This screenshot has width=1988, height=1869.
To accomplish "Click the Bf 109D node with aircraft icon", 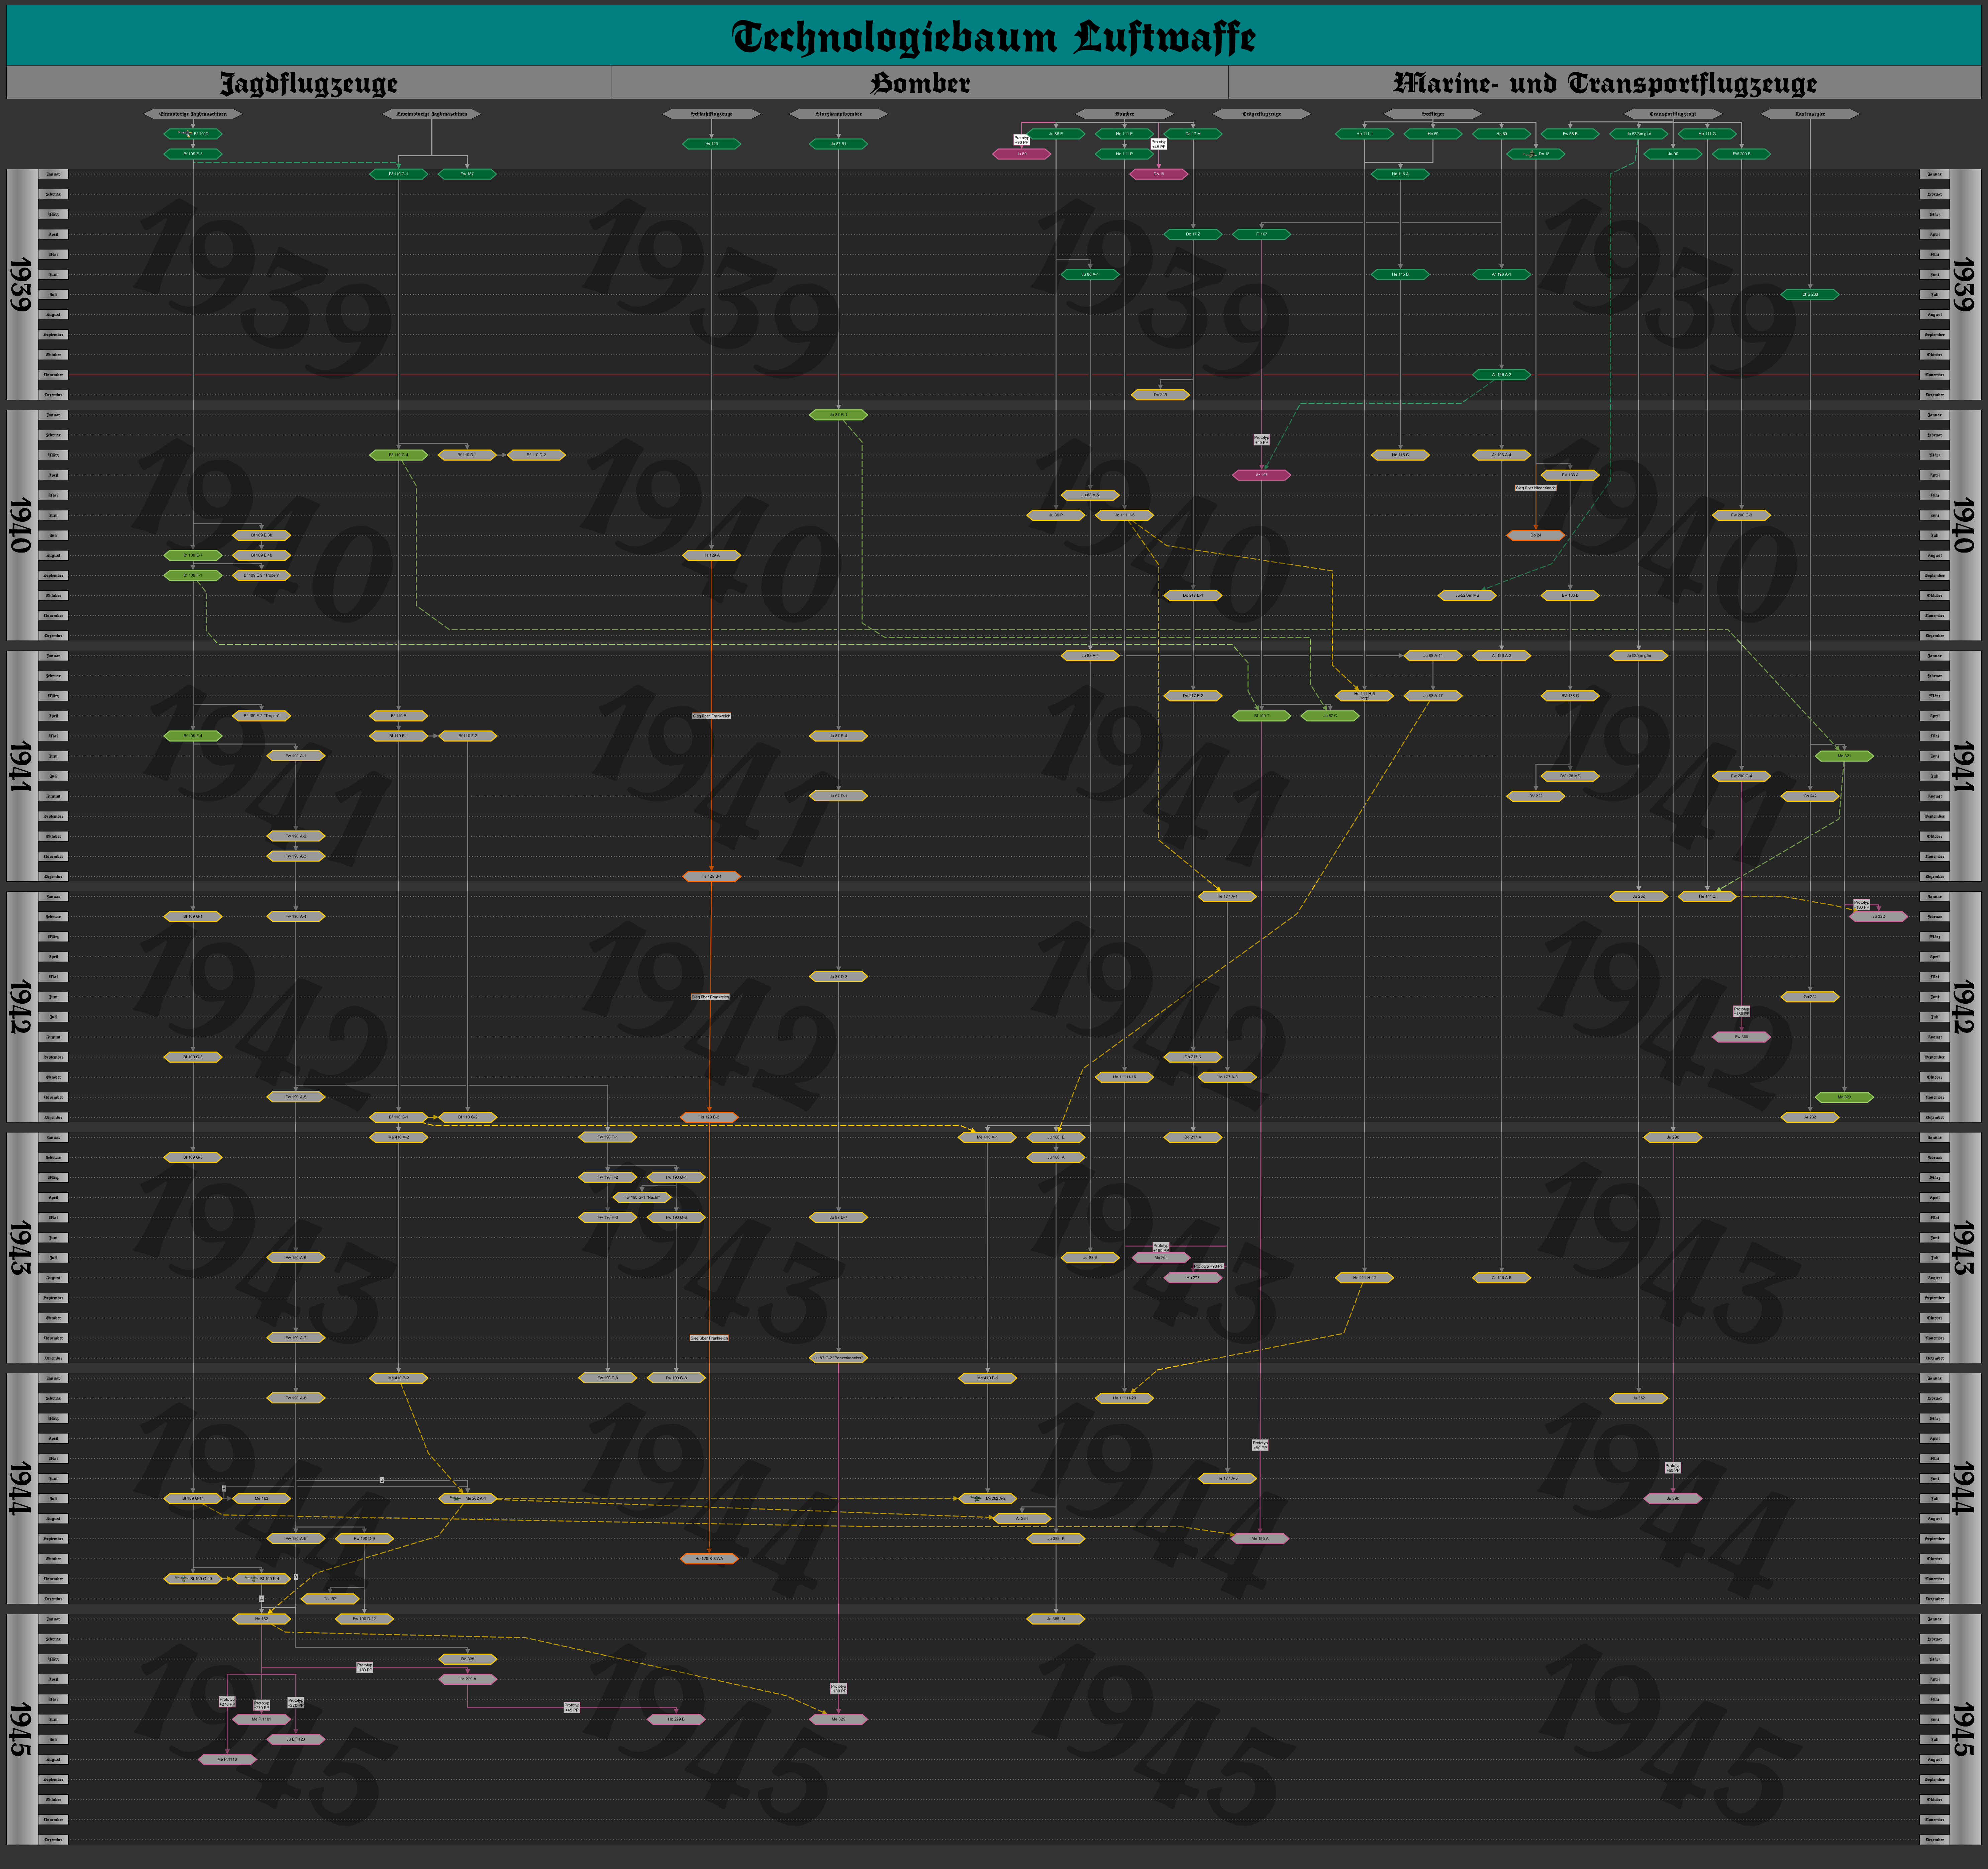I will (193, 134).
